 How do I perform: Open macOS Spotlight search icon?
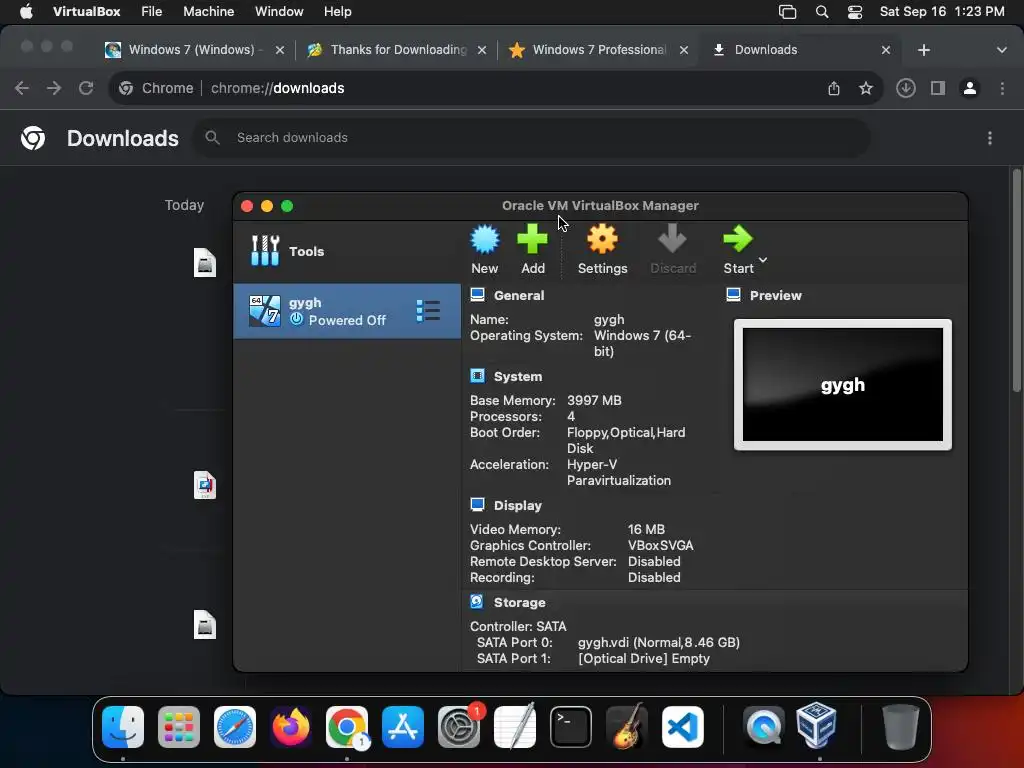pyautogui.click(x=822, y=12)
